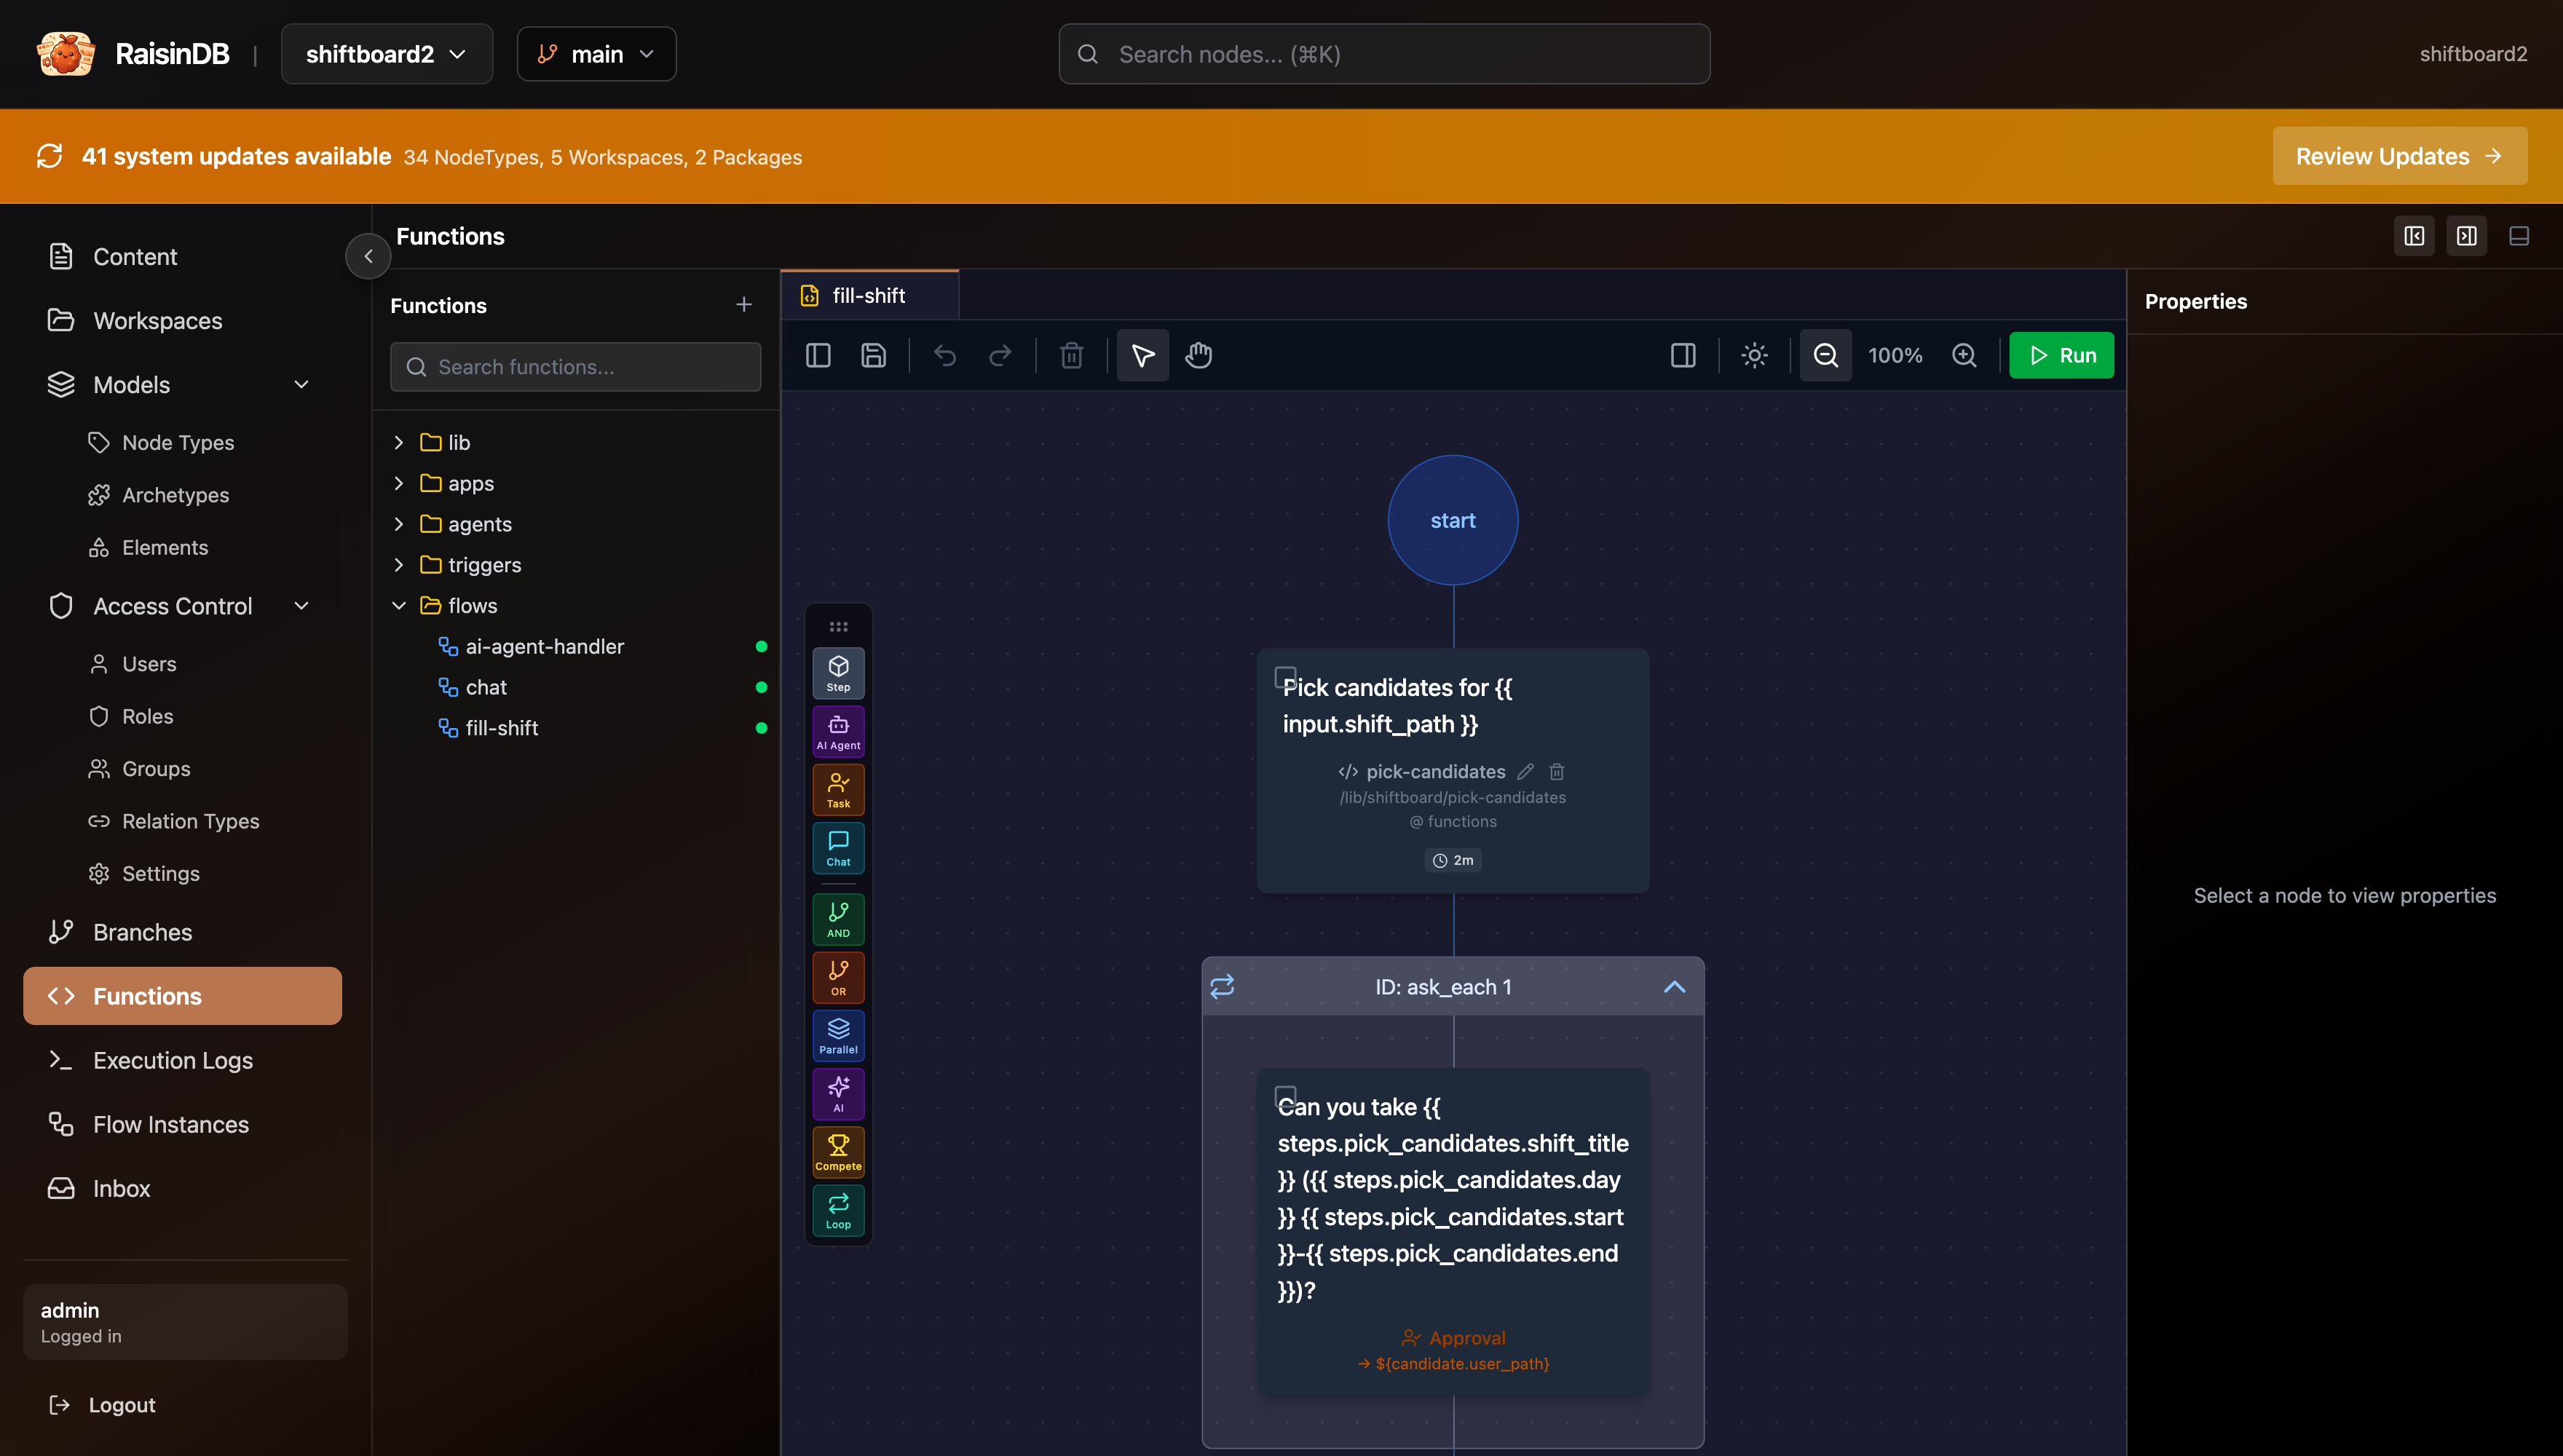Click the refresh icon in the updates banner
The height and width of the screenshot is (1456, 2563).
[x=50, y=156]
